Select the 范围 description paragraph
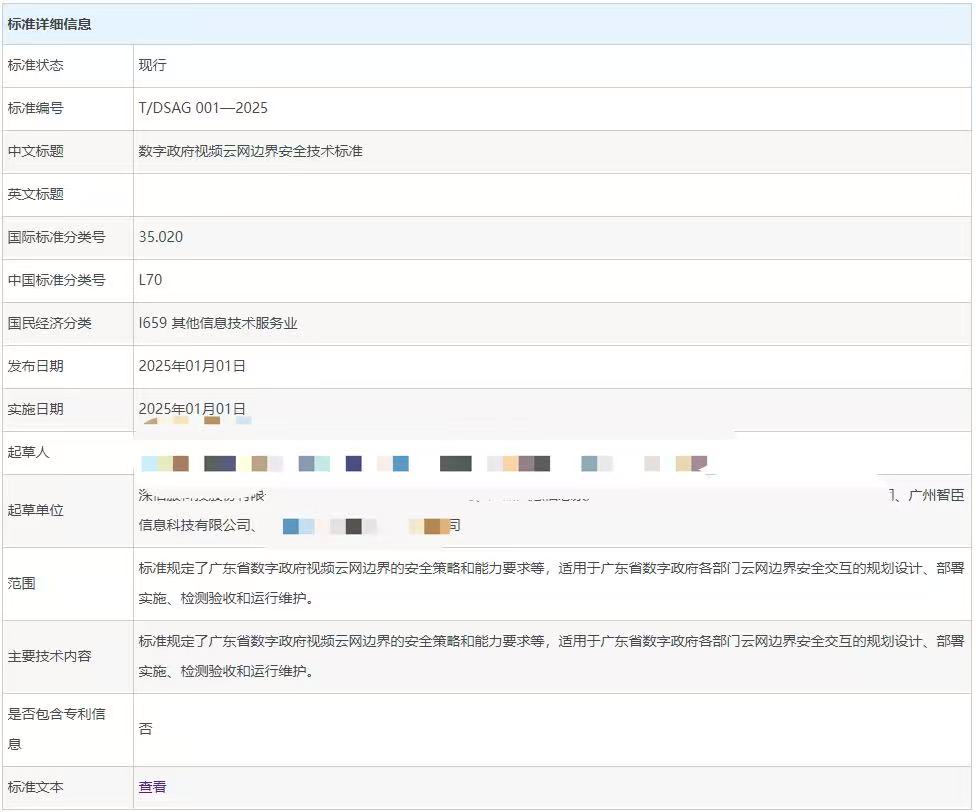The height and width of the screenshot is (812, 976). point(551,584)
